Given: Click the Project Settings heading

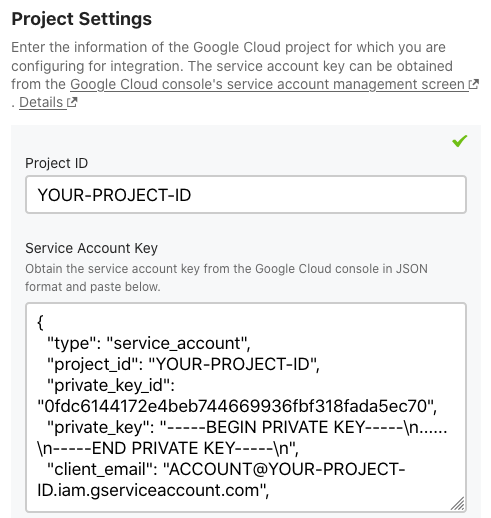Looking at the screenshot, I should pyautogui.click(x=82, y=19).
